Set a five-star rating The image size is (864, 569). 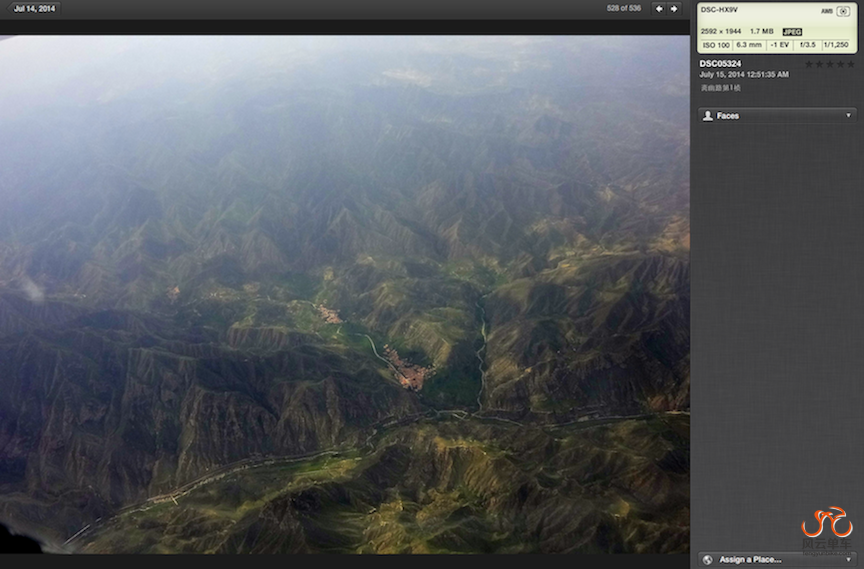click(851, 64)
